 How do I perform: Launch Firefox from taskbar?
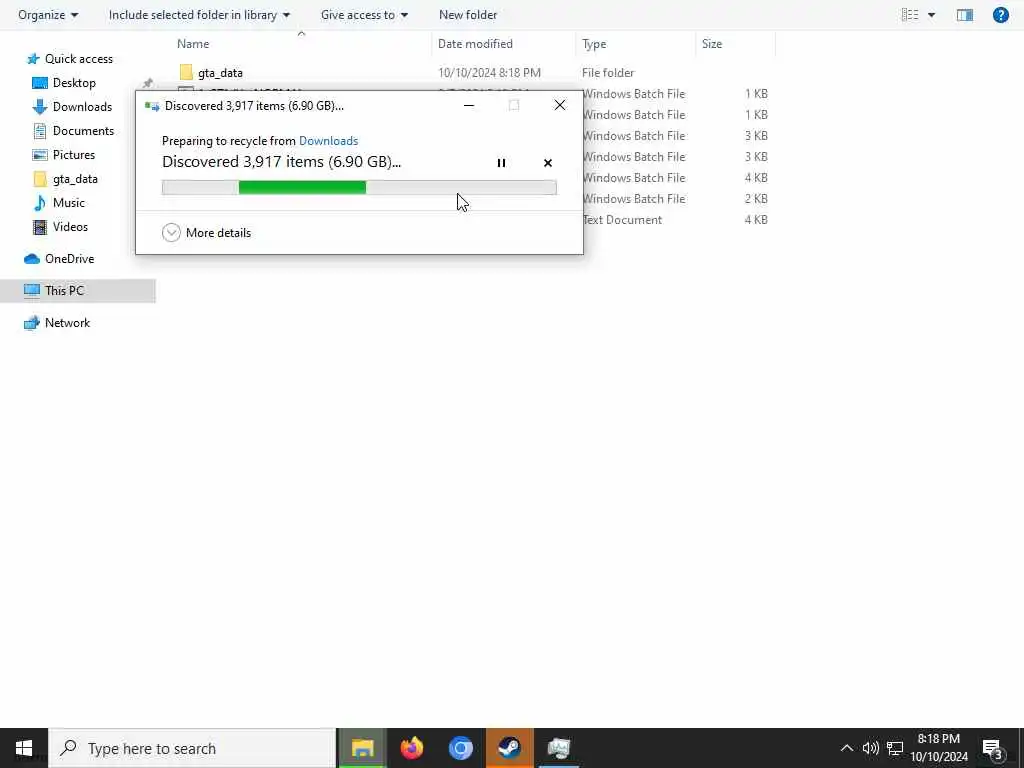pyautogui.click(x=411, y=748)
